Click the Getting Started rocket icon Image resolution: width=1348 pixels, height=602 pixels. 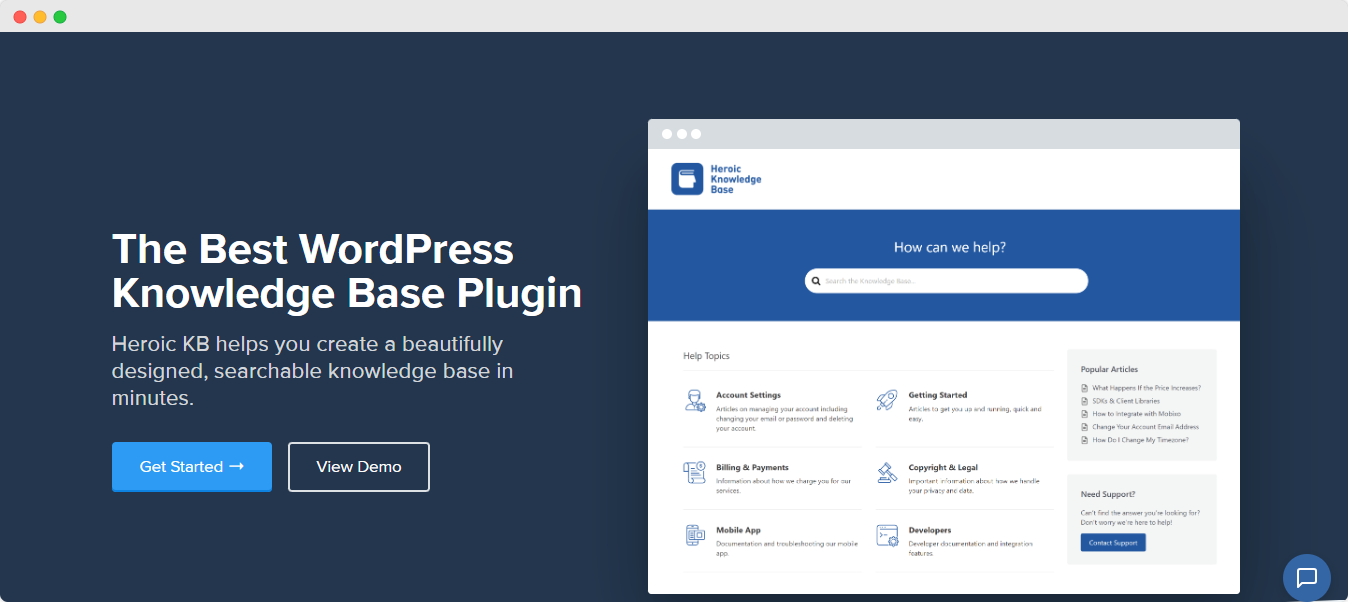coord(887,401)
